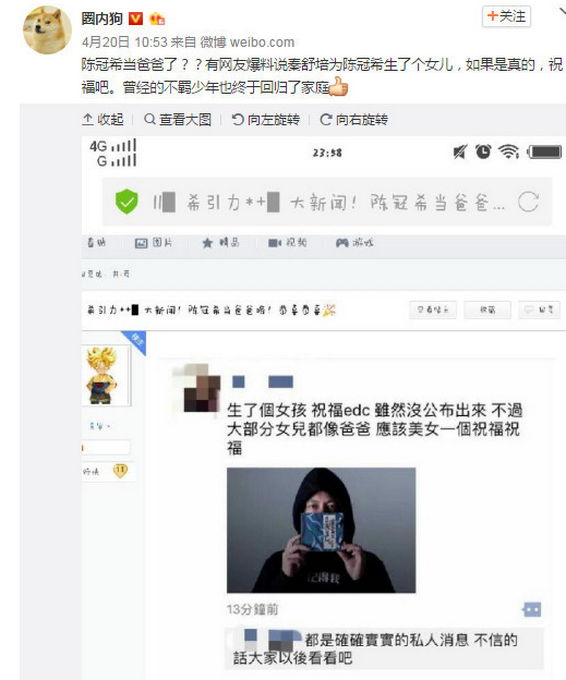Follow the account with +关注 button
Viewport: 566px width, 680px height.
(506, 16)
